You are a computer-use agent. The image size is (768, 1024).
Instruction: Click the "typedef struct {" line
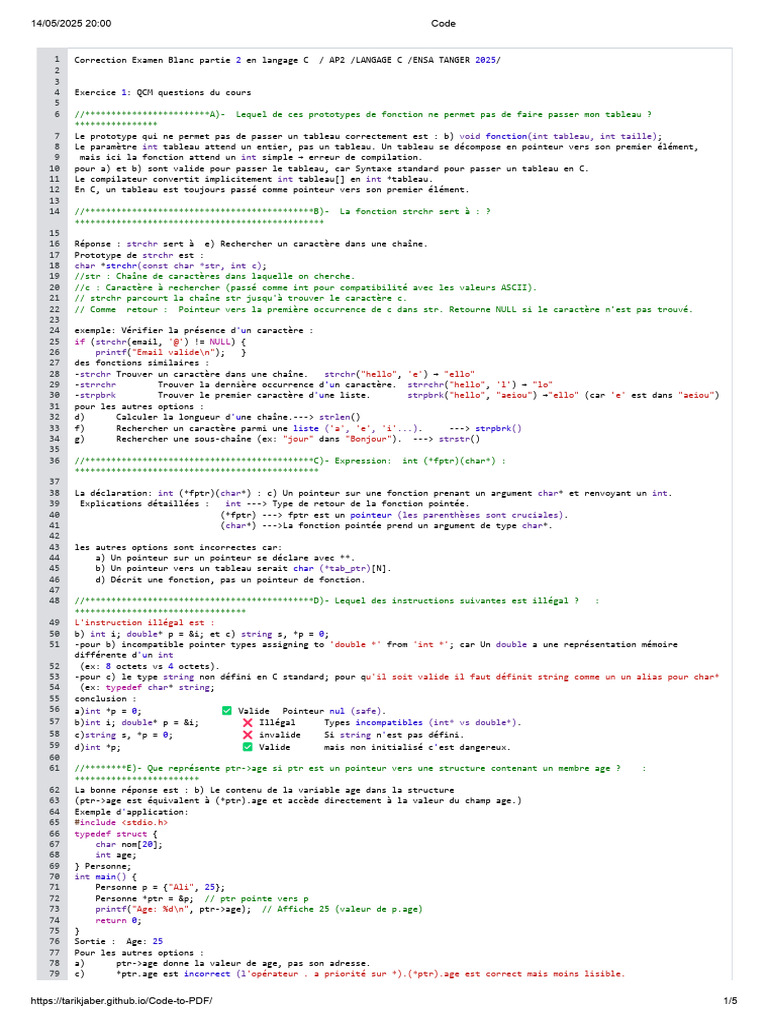[116, 834]
